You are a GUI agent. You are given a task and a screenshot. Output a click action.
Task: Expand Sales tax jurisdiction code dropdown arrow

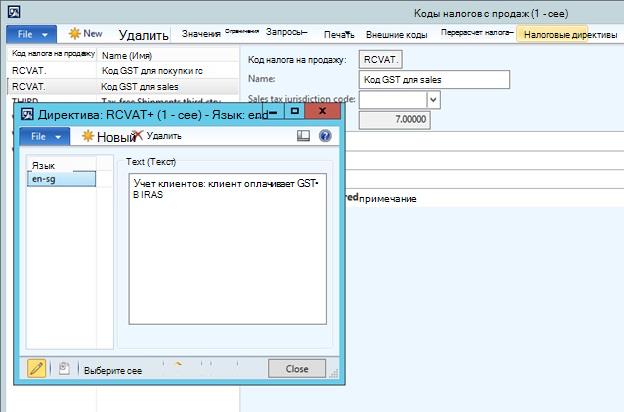[433, 100]
